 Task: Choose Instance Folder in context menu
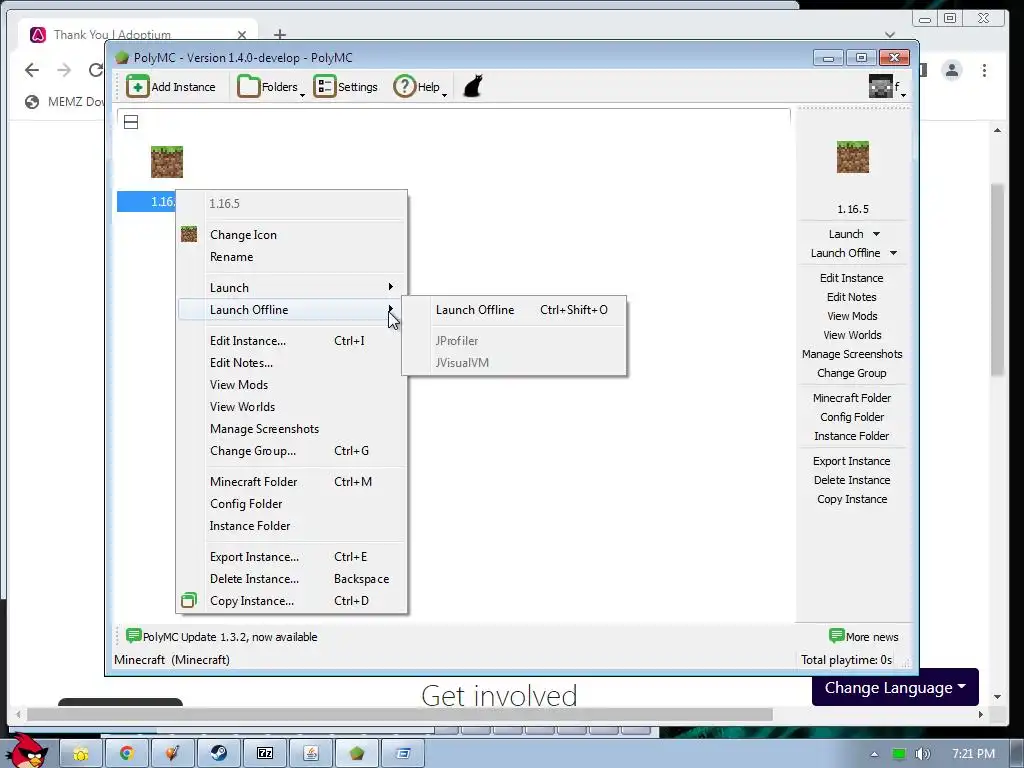[x=291, y=526]
